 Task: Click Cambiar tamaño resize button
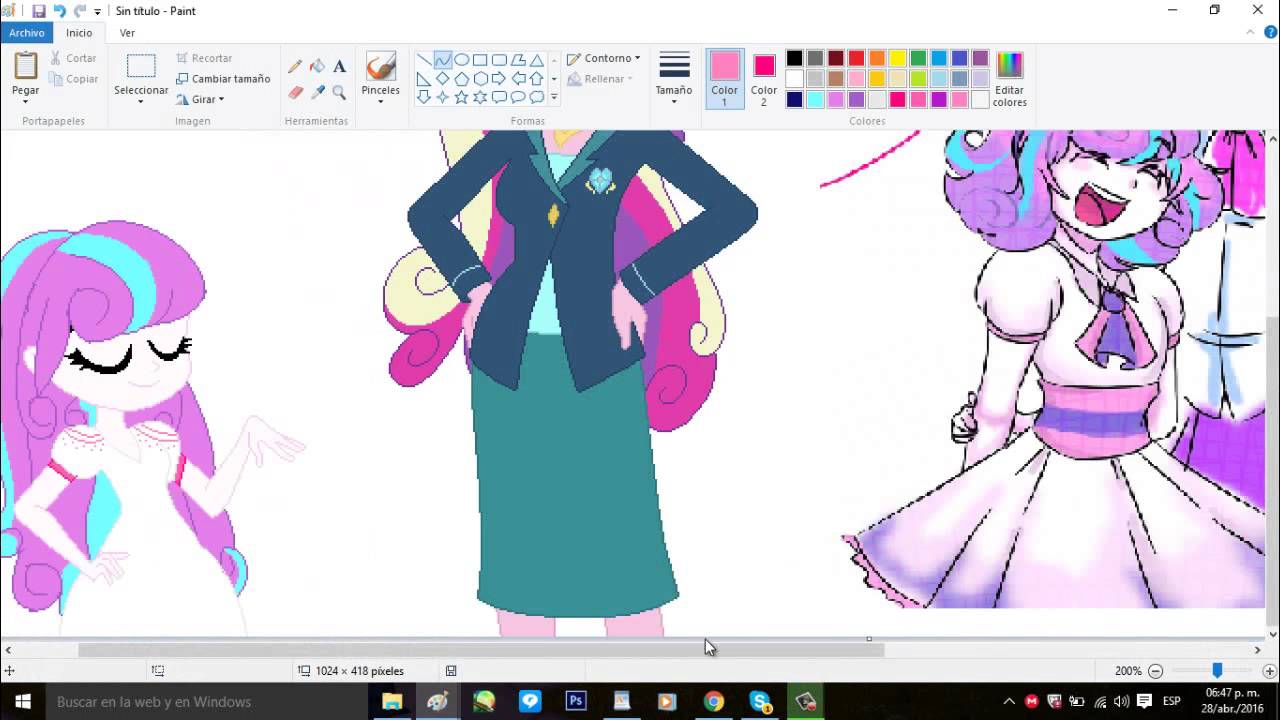[223, 79]
